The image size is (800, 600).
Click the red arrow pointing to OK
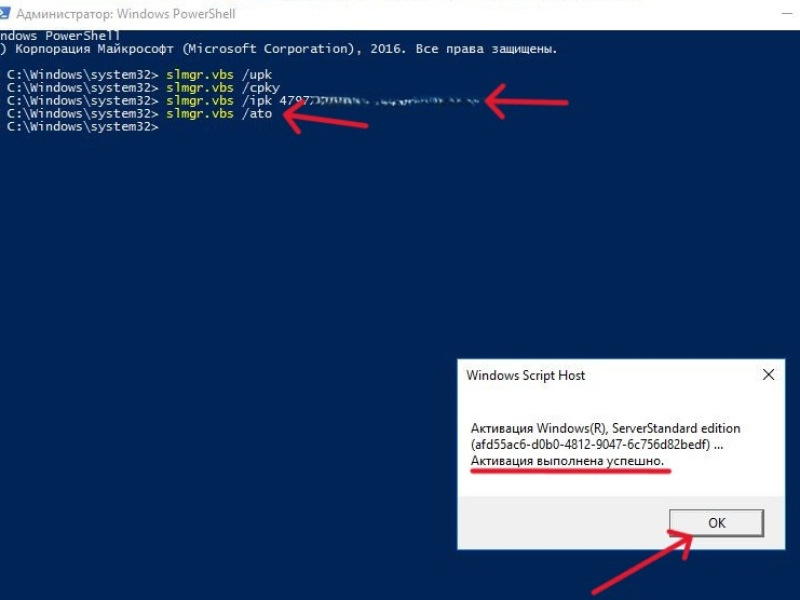643,562
